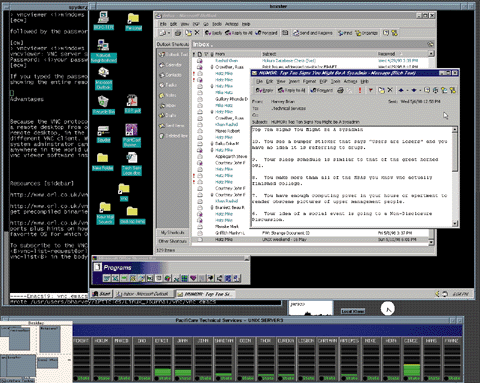Click the red Importance exclamation icon
This screenshot has width=480, height=383.
pyautogui.click(x=360, y=90)
